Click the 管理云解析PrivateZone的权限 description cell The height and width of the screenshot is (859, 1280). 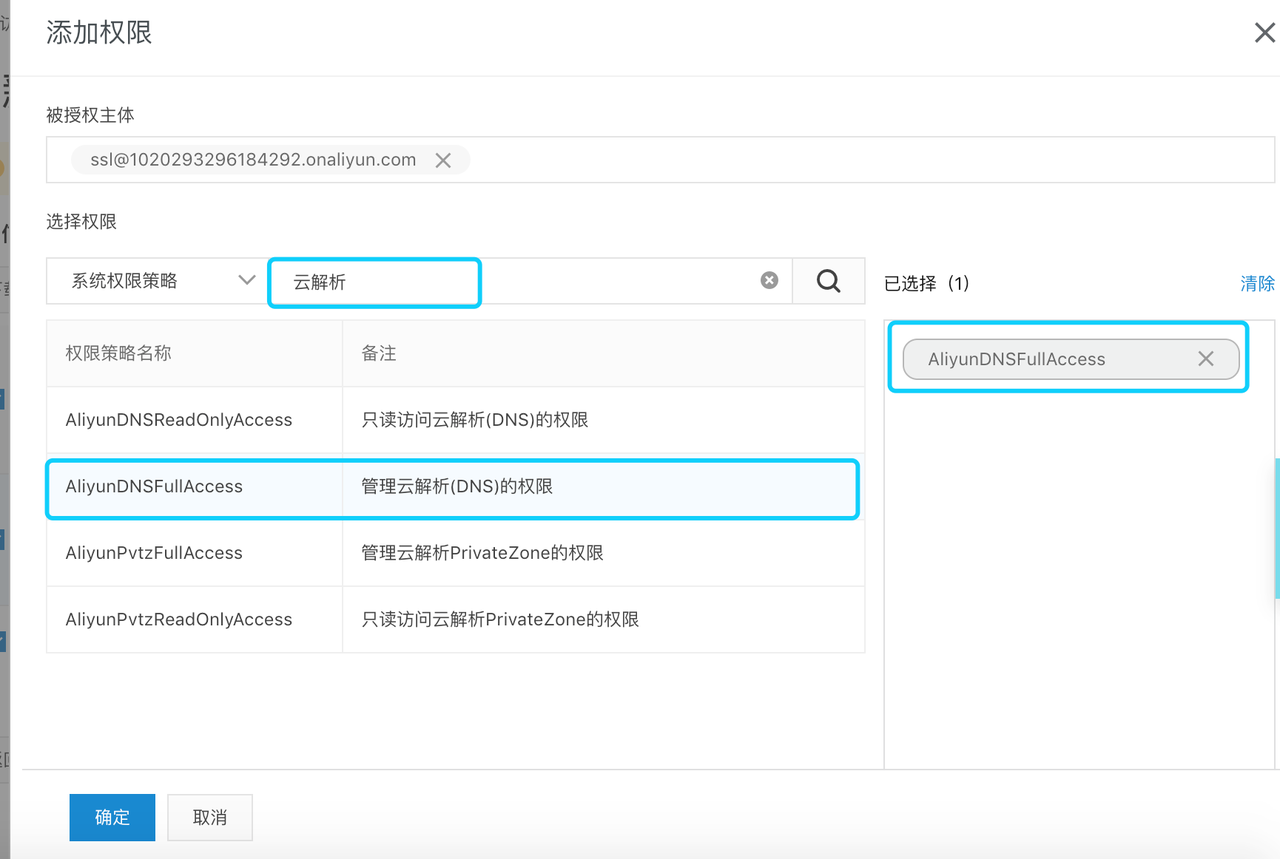click(x=482, y=553)
